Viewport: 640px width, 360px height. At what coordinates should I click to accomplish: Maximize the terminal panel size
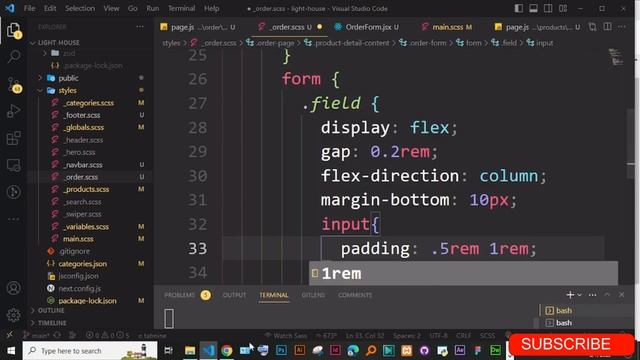coord(607,295)
